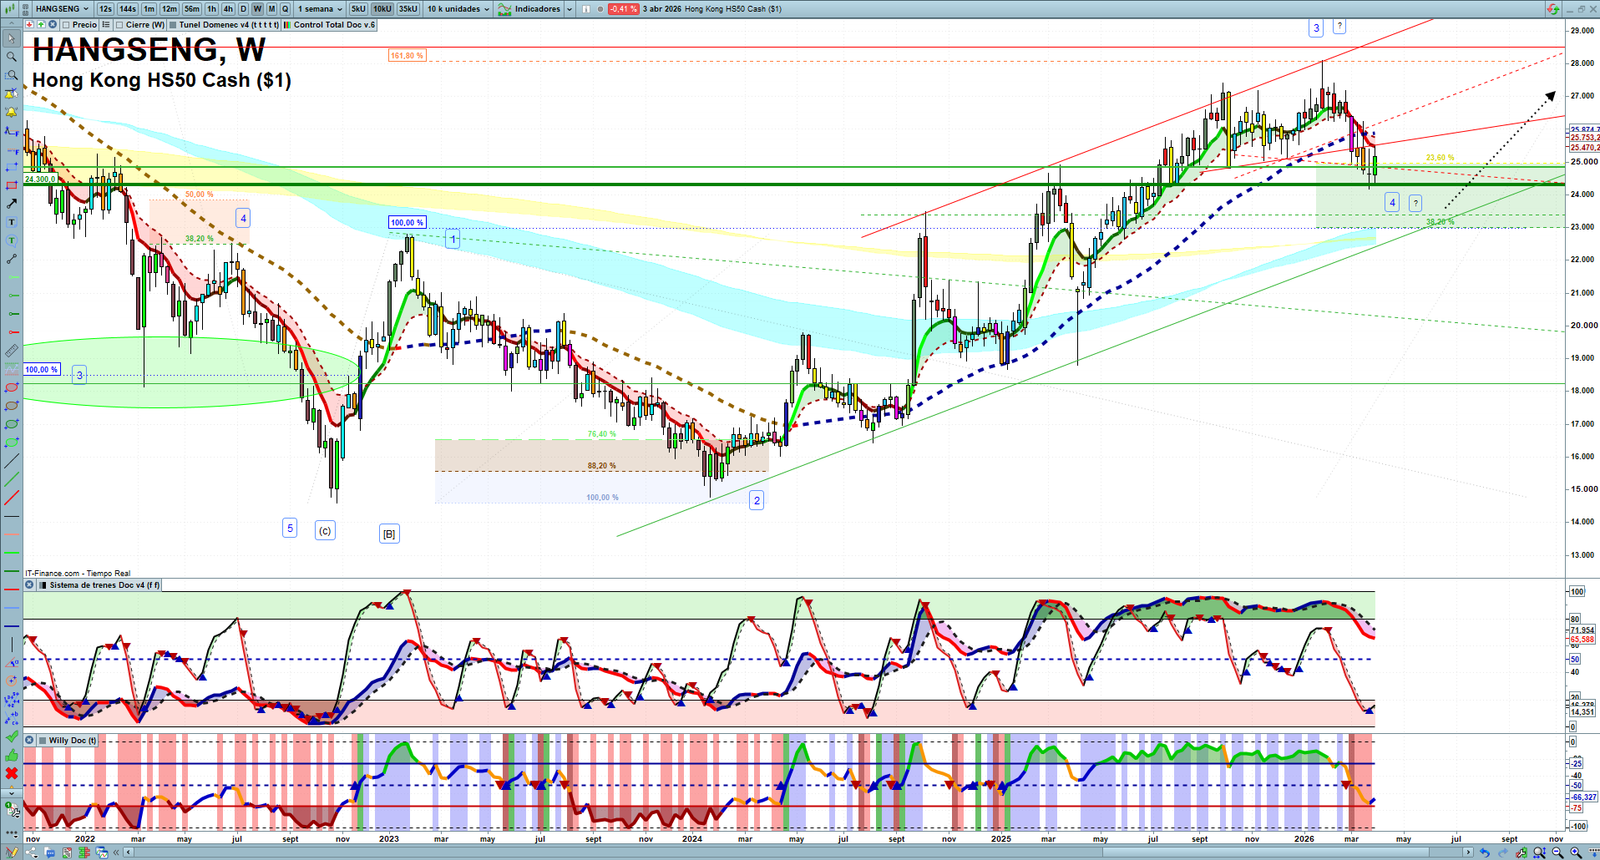
Task: Click the -0,41 % change badge
Action: [x=623, y=9]
